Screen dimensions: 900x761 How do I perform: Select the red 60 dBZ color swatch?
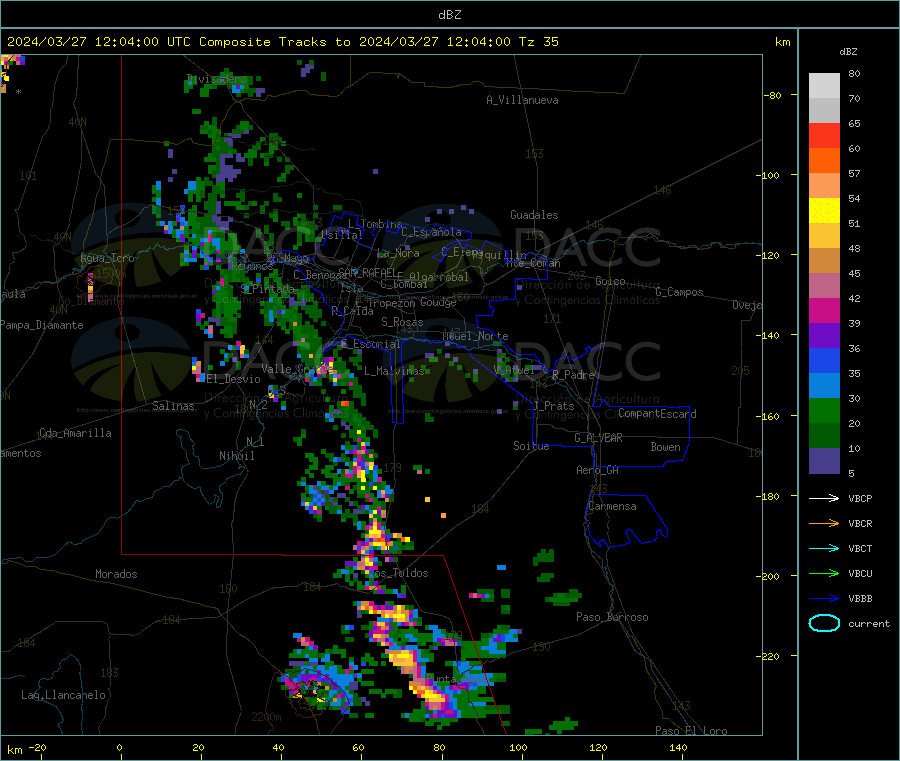824,135
